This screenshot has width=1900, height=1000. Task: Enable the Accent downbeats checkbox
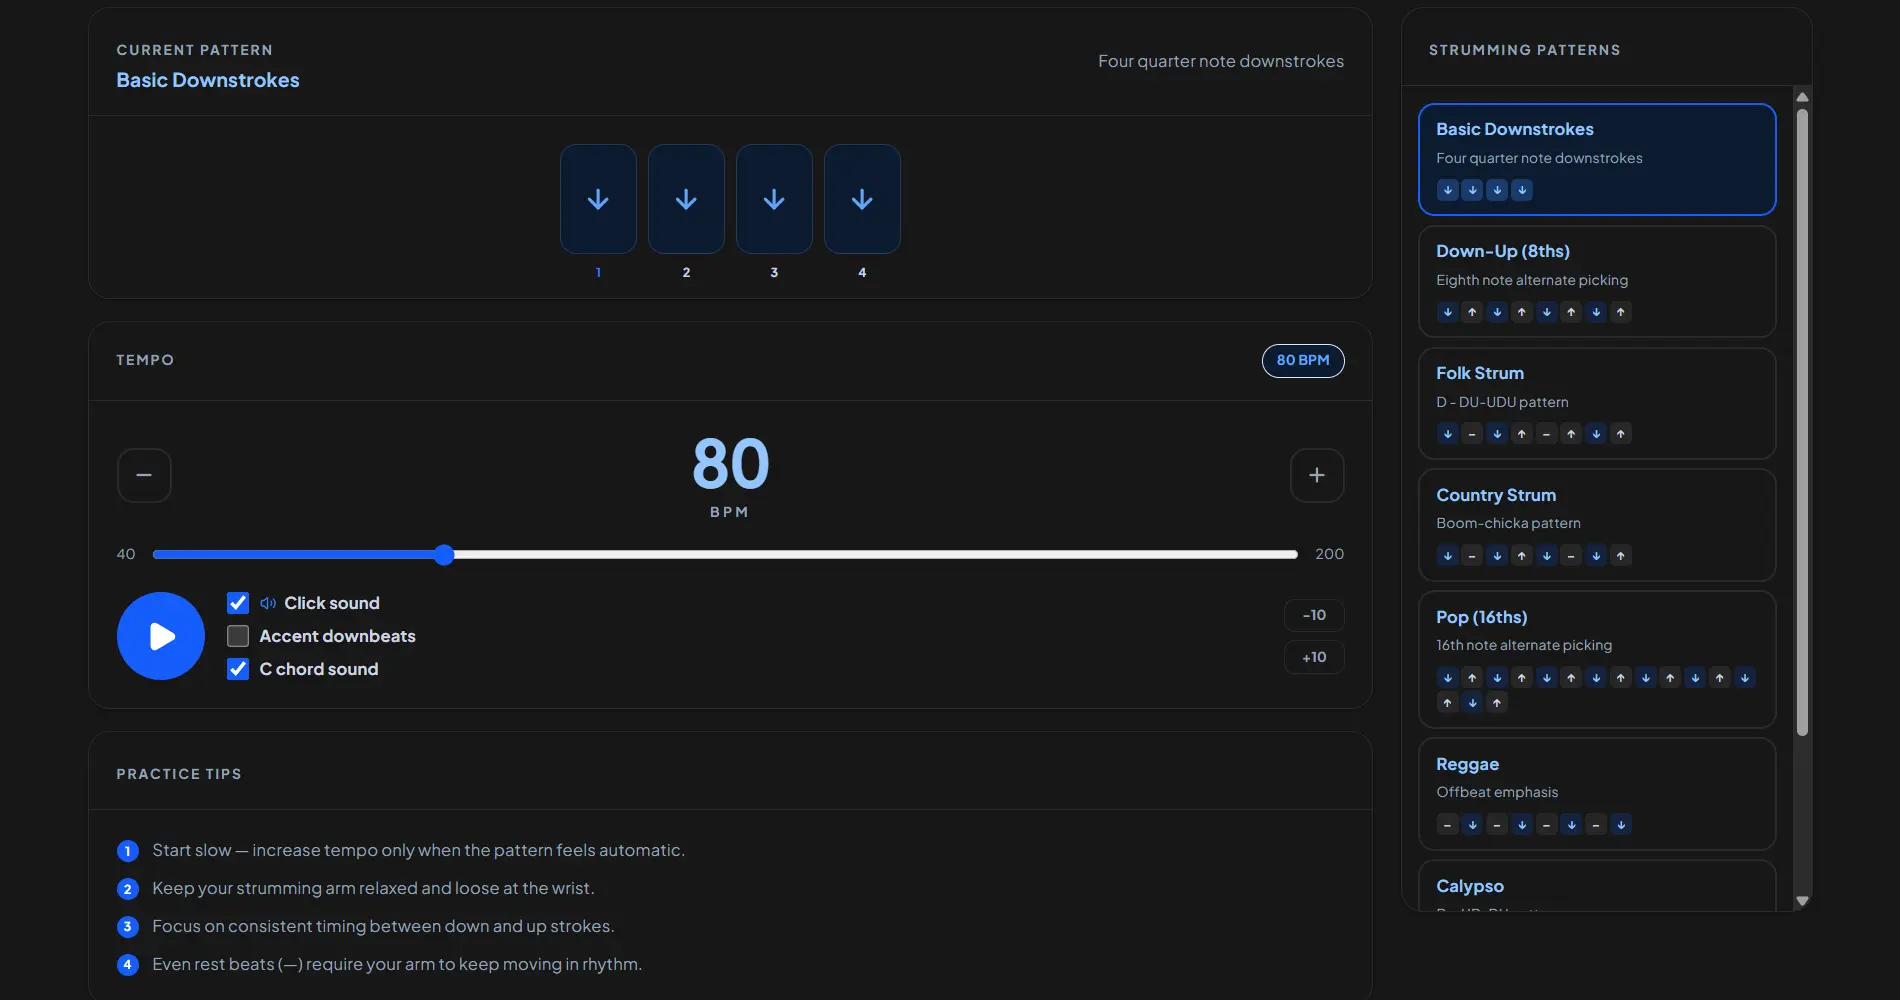click(238, 636)
